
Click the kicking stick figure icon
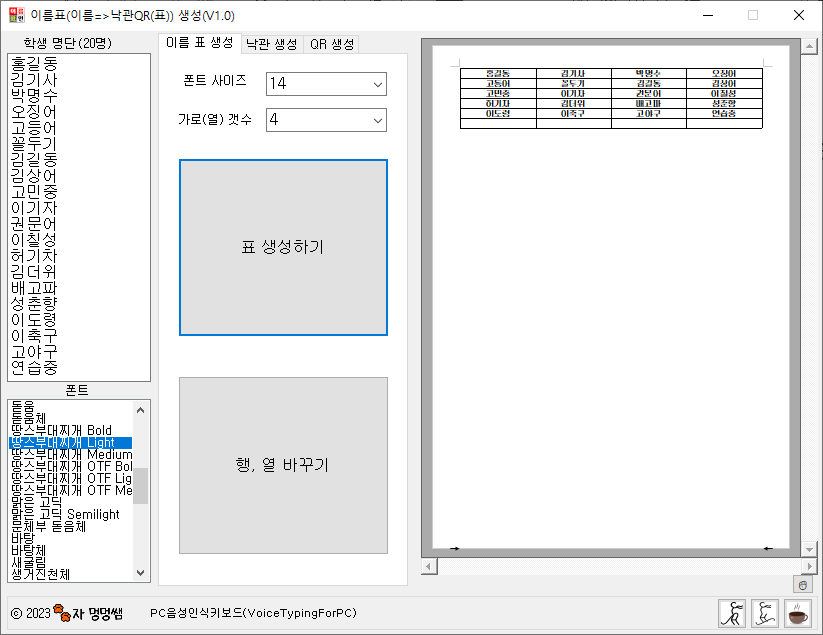[766, 613]
